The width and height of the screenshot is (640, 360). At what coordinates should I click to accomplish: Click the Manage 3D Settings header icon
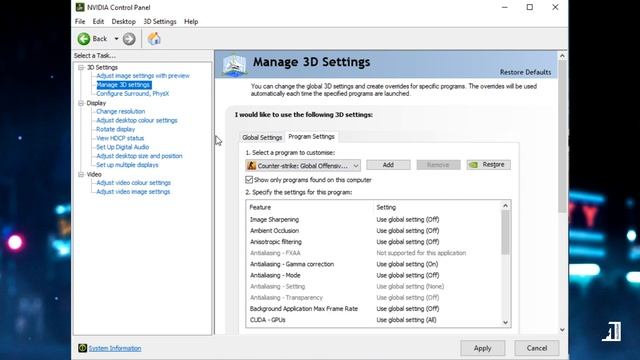[235, 65]
